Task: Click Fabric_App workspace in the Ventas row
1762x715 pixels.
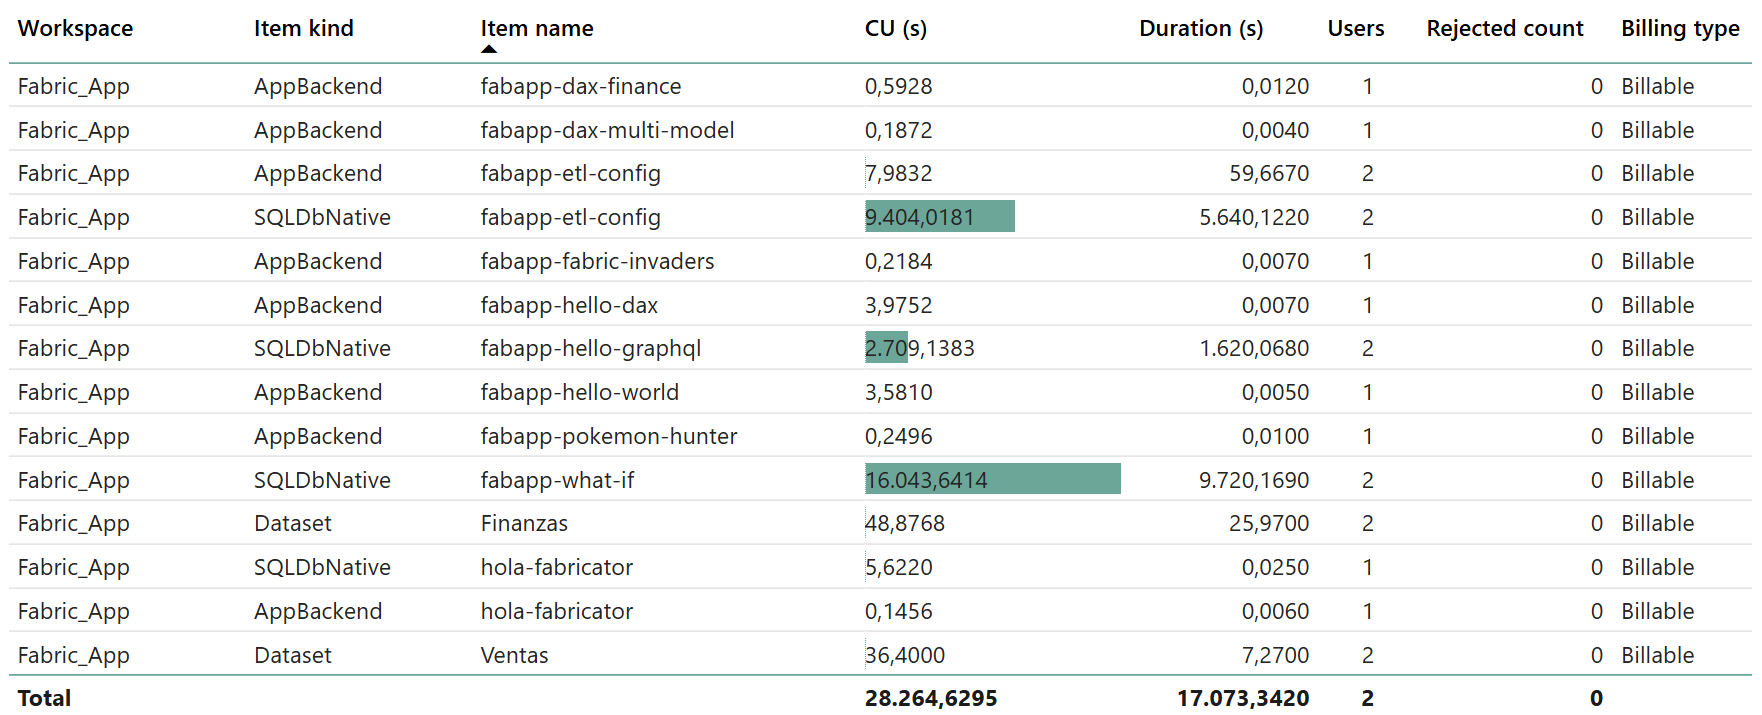Action: (x=74, y=655)
